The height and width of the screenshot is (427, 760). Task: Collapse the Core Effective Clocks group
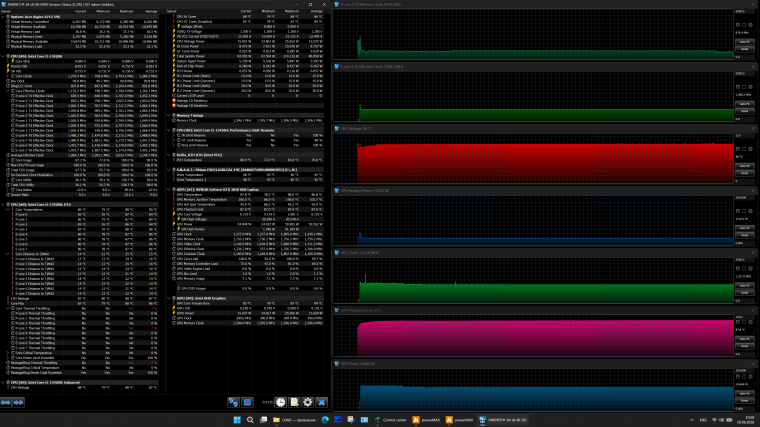click(x=7, y=91)
